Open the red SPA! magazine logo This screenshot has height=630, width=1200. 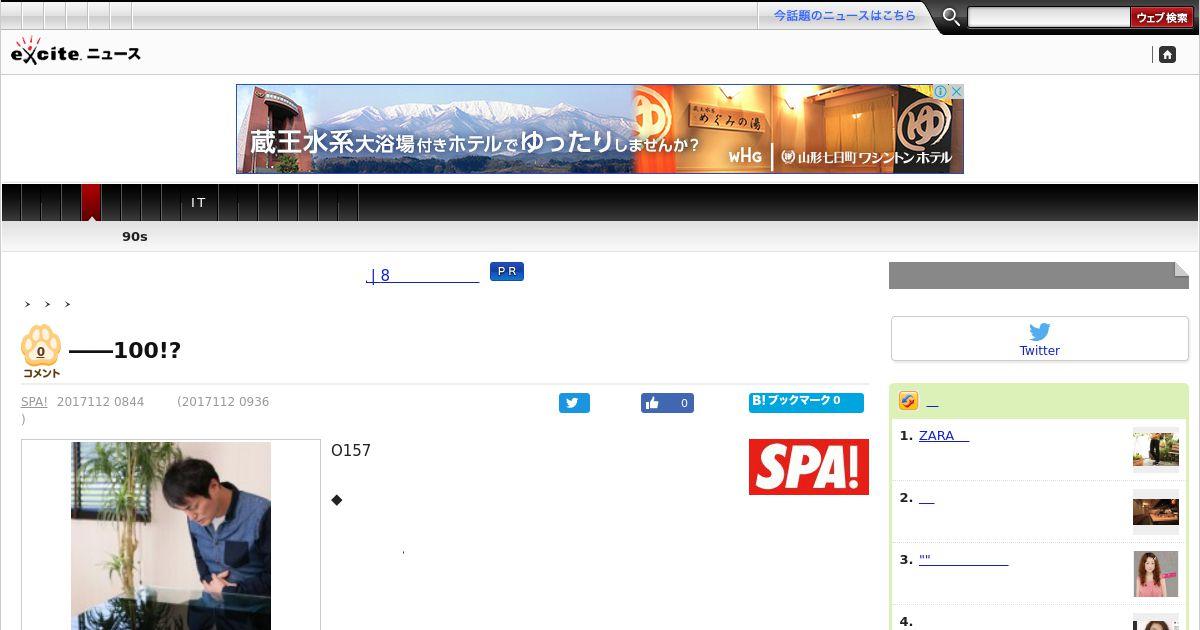tap(809, 467)
